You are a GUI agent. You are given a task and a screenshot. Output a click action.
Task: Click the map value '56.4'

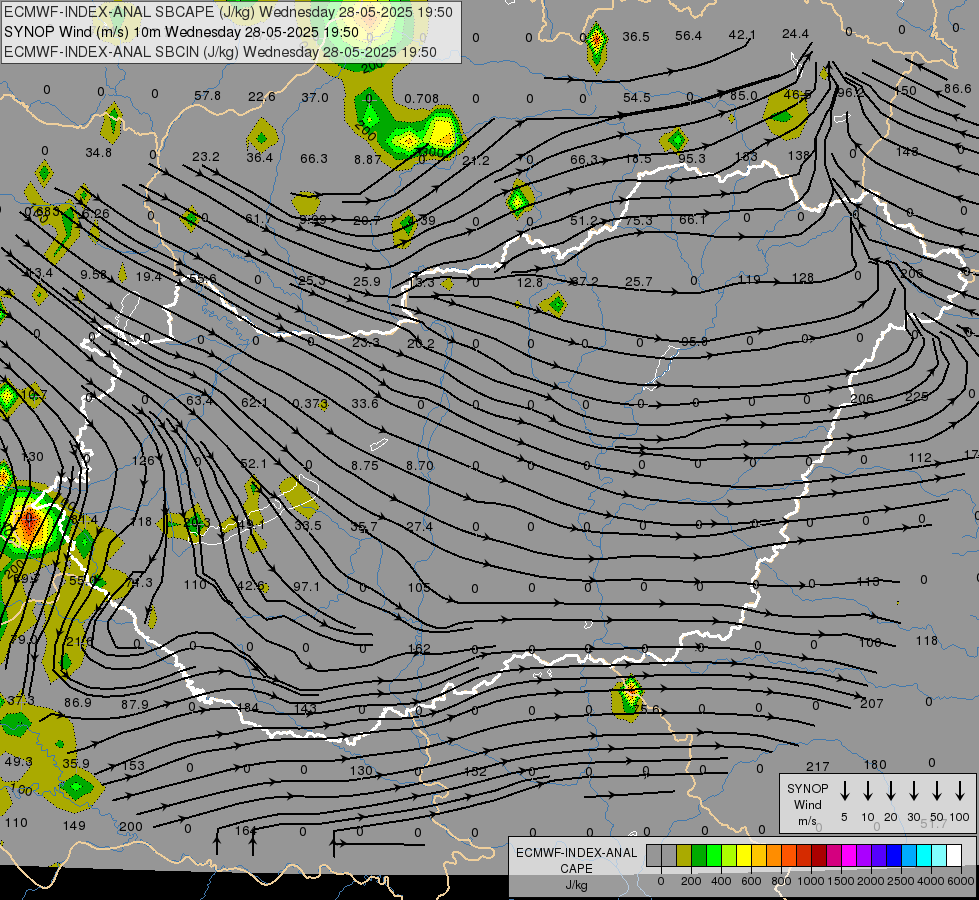click(689, 36)
